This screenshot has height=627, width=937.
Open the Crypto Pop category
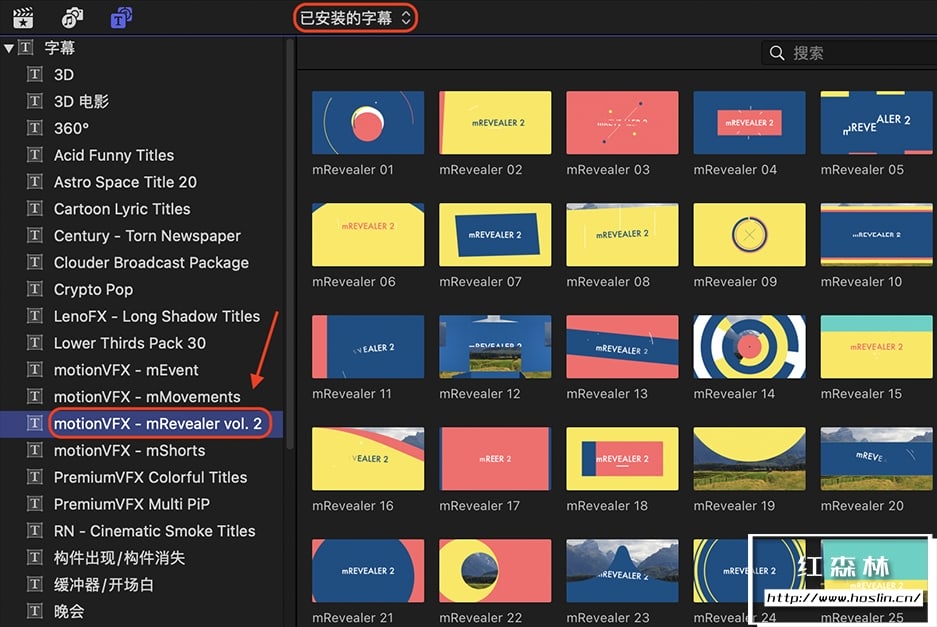point(93,290)
